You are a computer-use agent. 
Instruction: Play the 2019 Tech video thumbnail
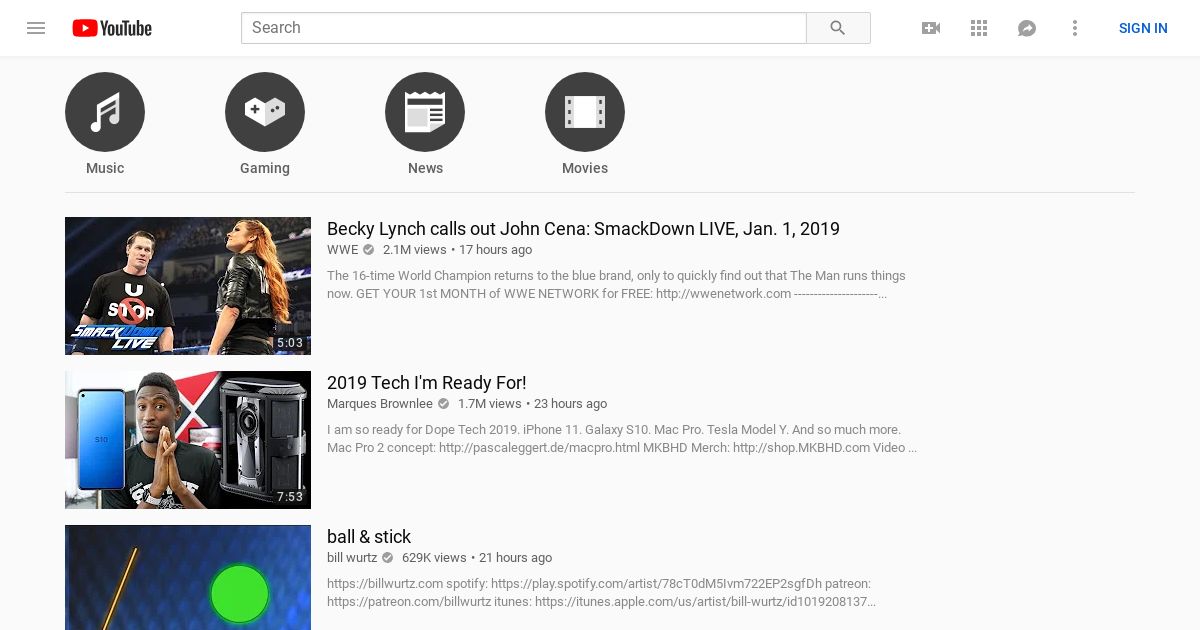pos(188,440)
